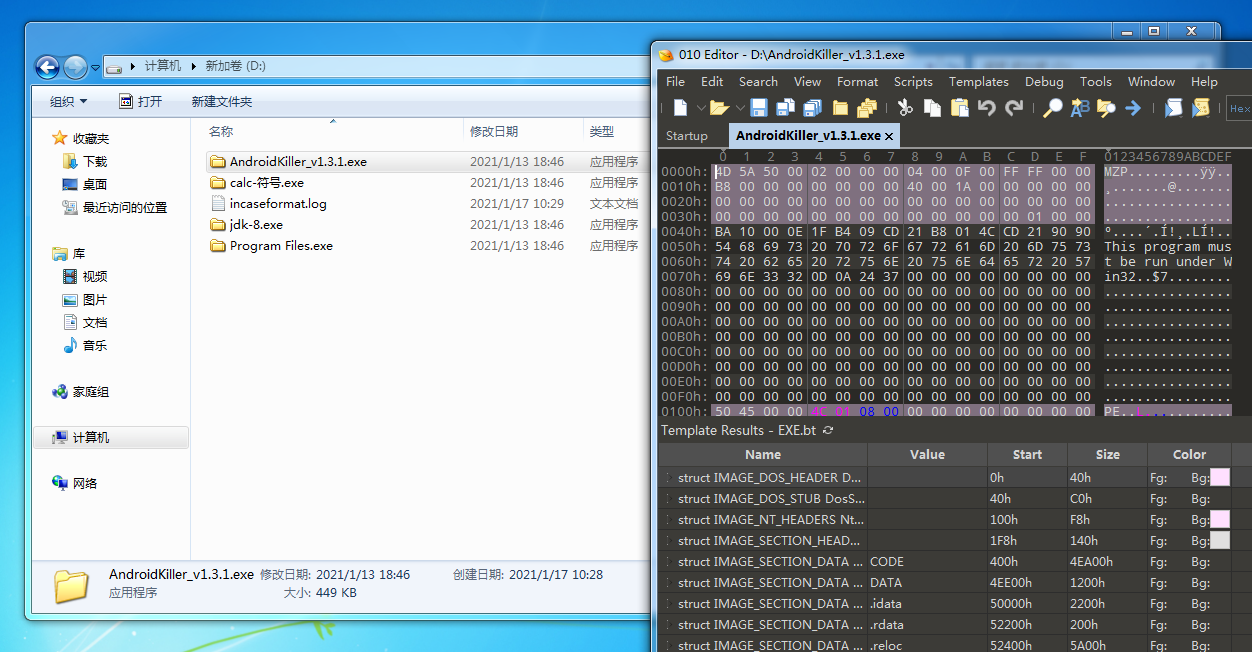Click the Paste clipboard icon
Viewport: 1252px width, 652px height.
coord(960,108)
